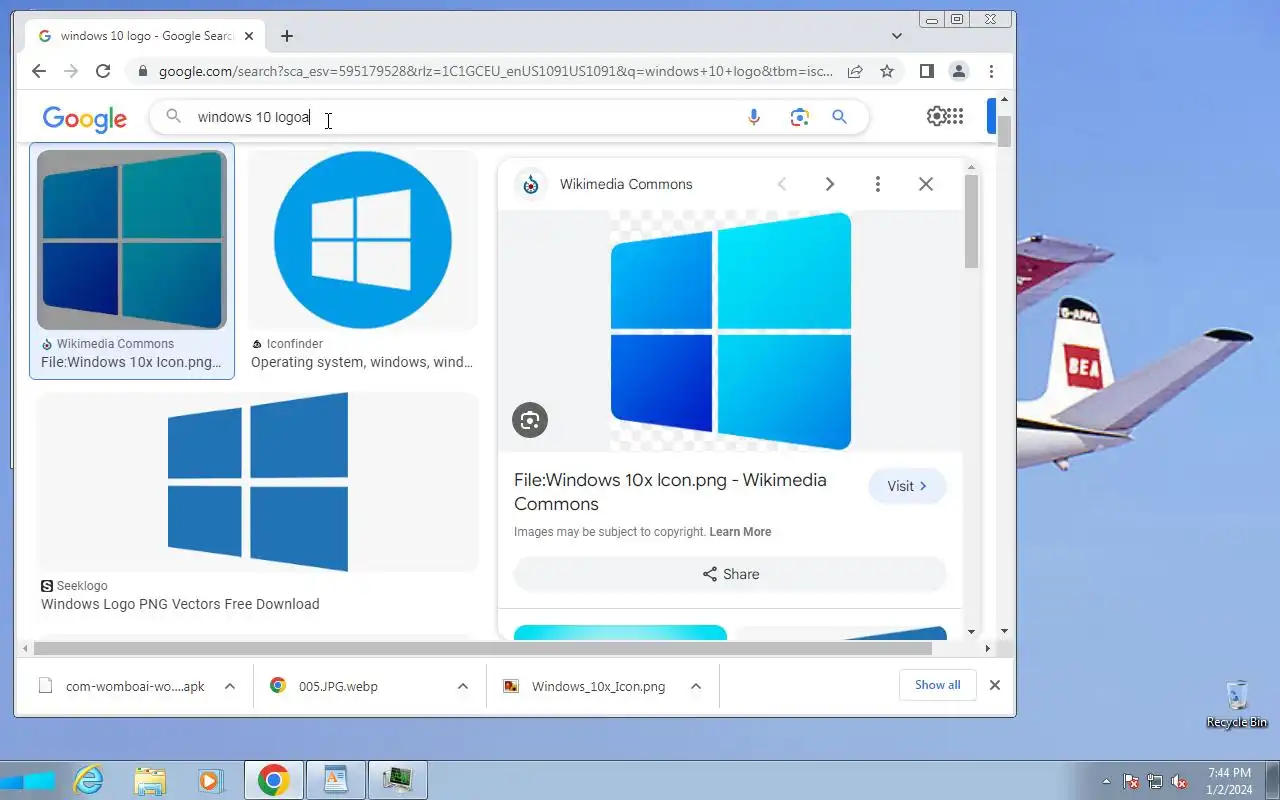This screenshot has width=1280, height=800.
Task: Open Internet Explorer from taskbar
Action: (89, 780)
